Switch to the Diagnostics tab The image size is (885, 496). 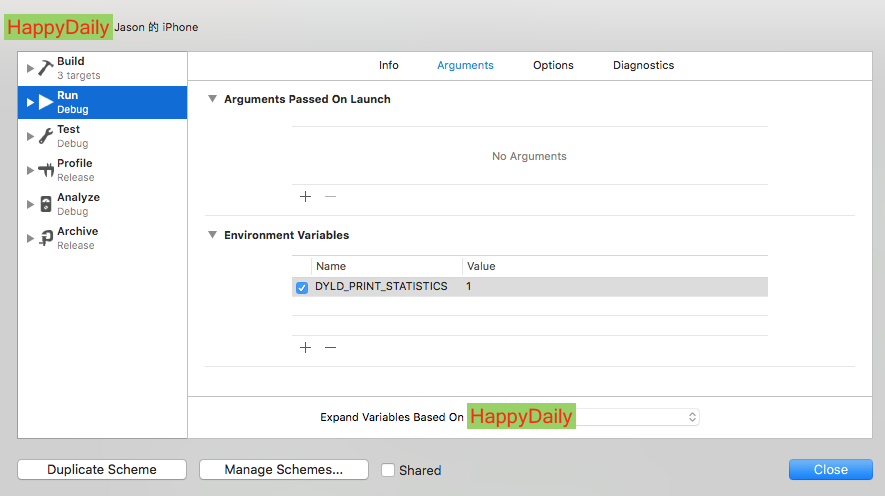point(643,65)
